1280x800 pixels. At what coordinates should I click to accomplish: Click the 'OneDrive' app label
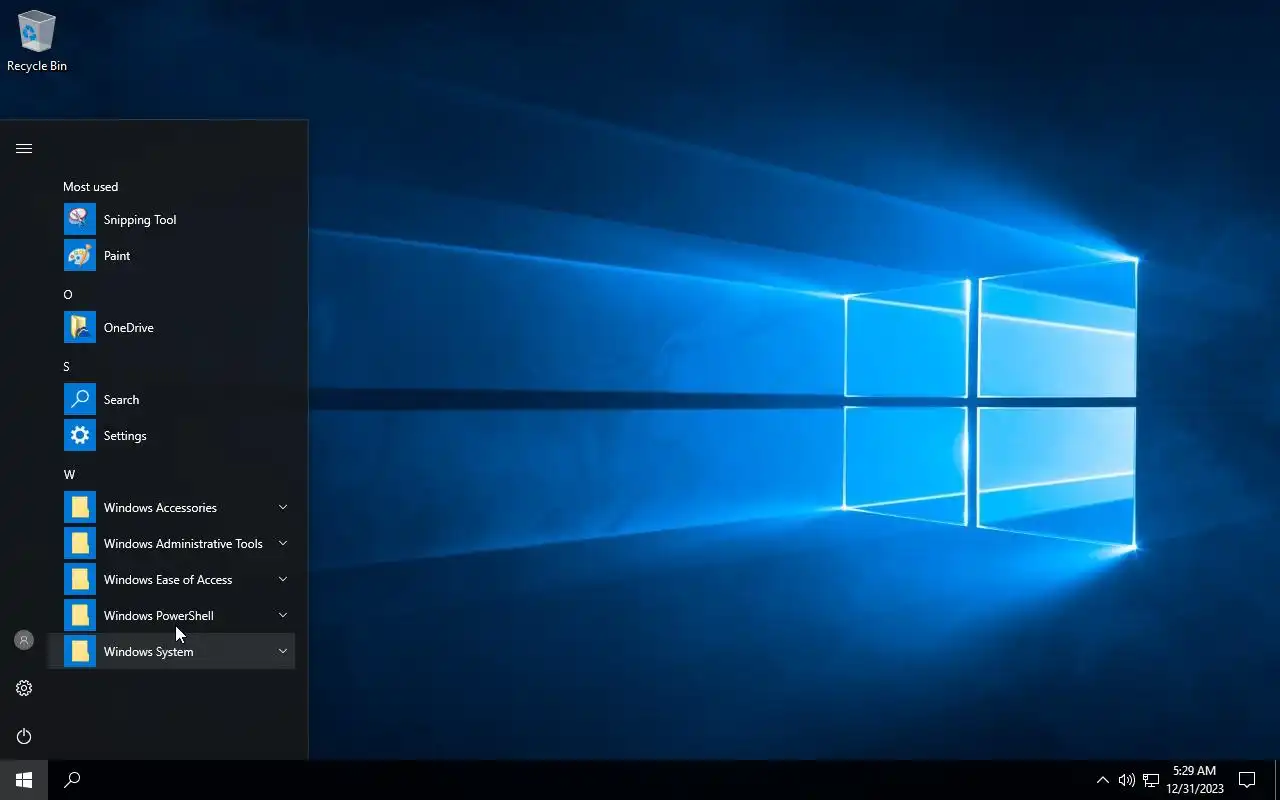128,328
